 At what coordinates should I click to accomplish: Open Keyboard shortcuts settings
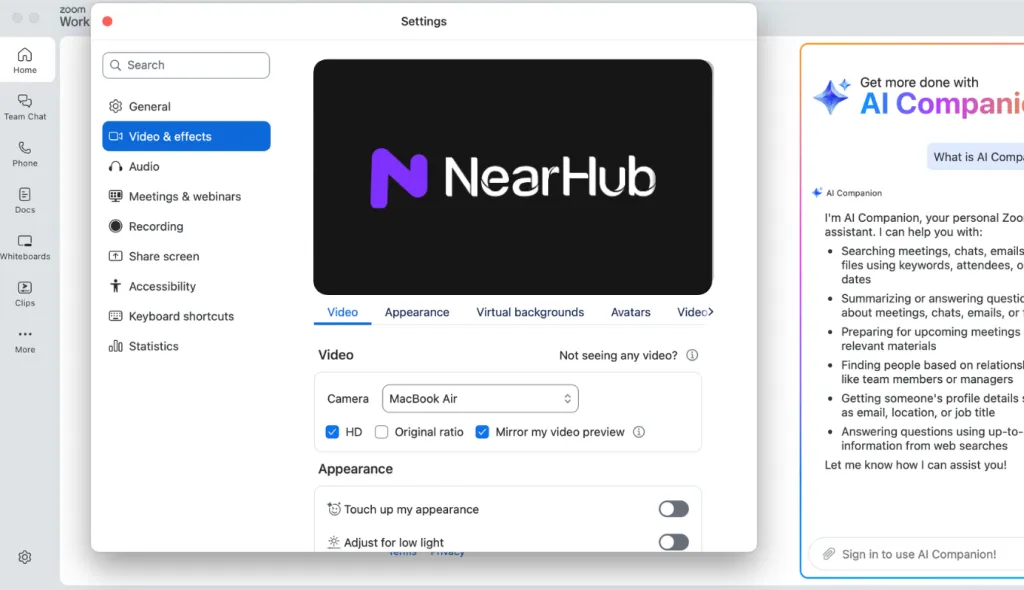point(186,316)
